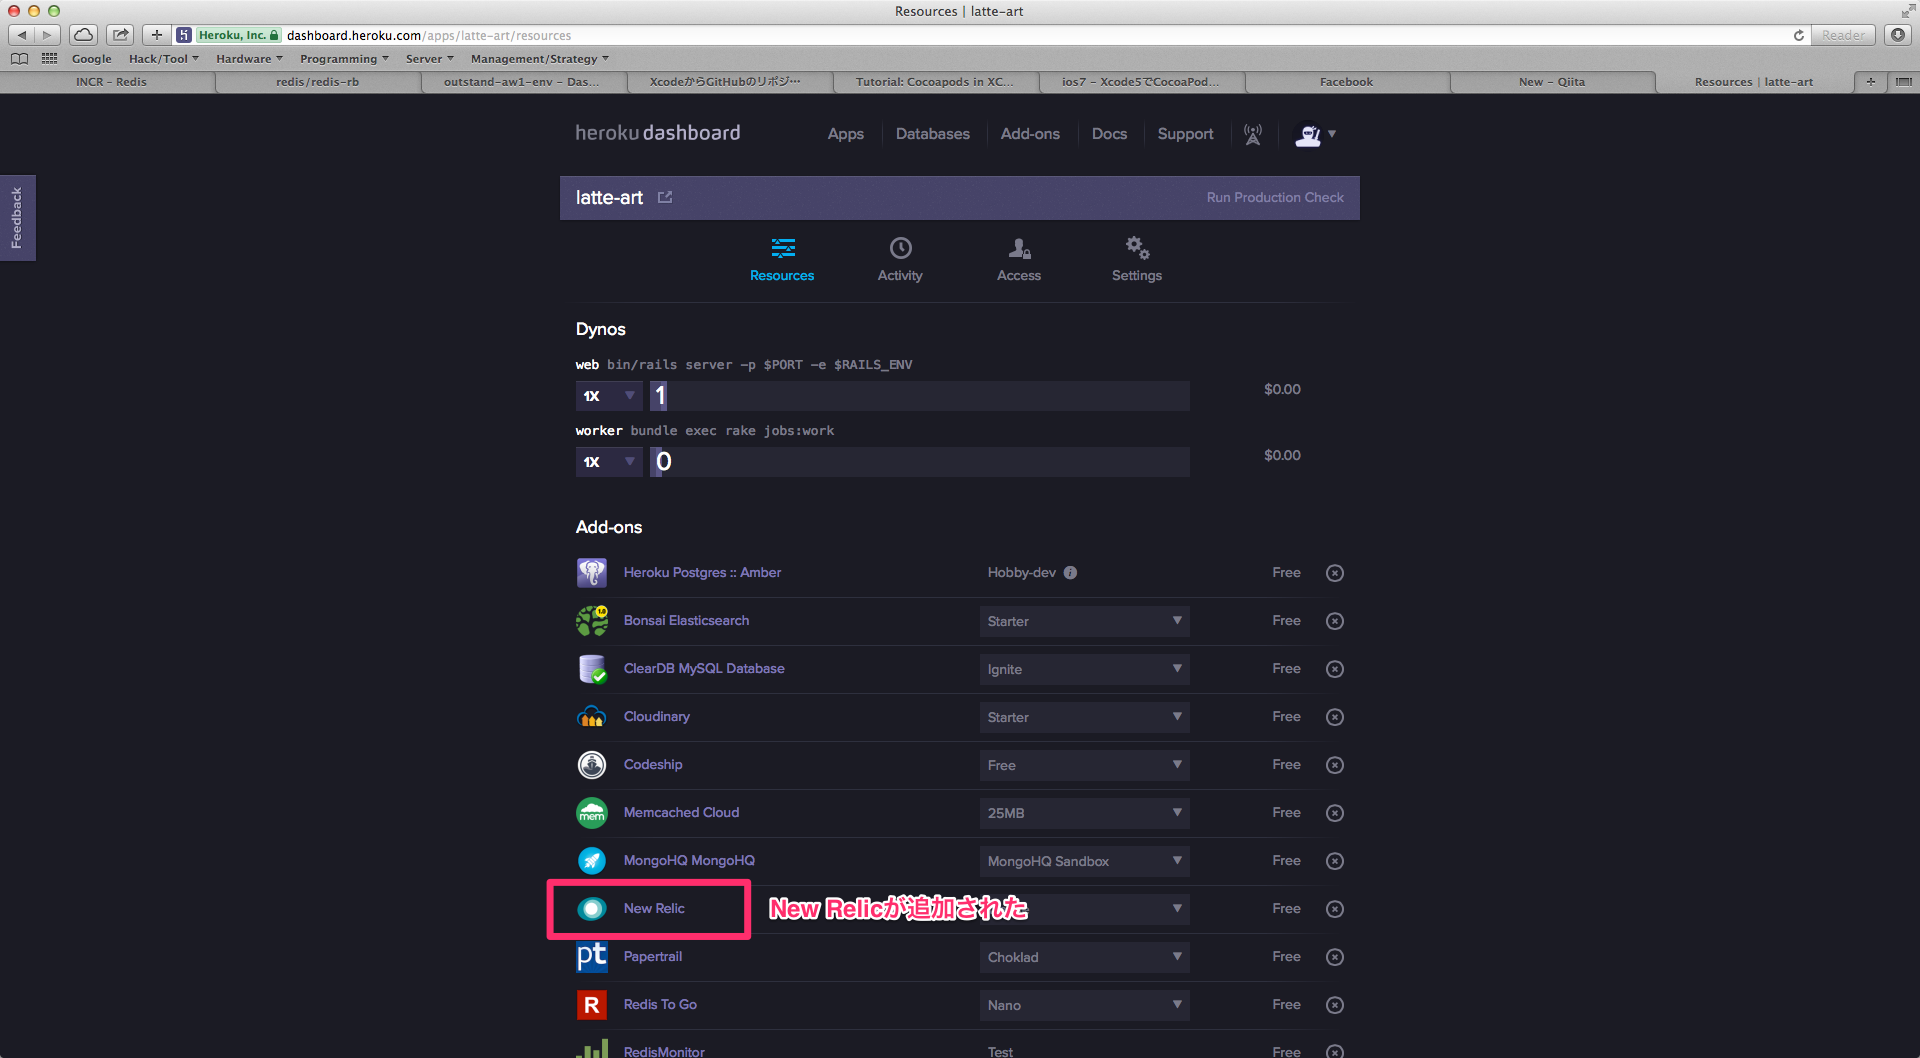Open the Apps navigation item
Screen dimensions: 1920x1058
click(x=845, y=134)
